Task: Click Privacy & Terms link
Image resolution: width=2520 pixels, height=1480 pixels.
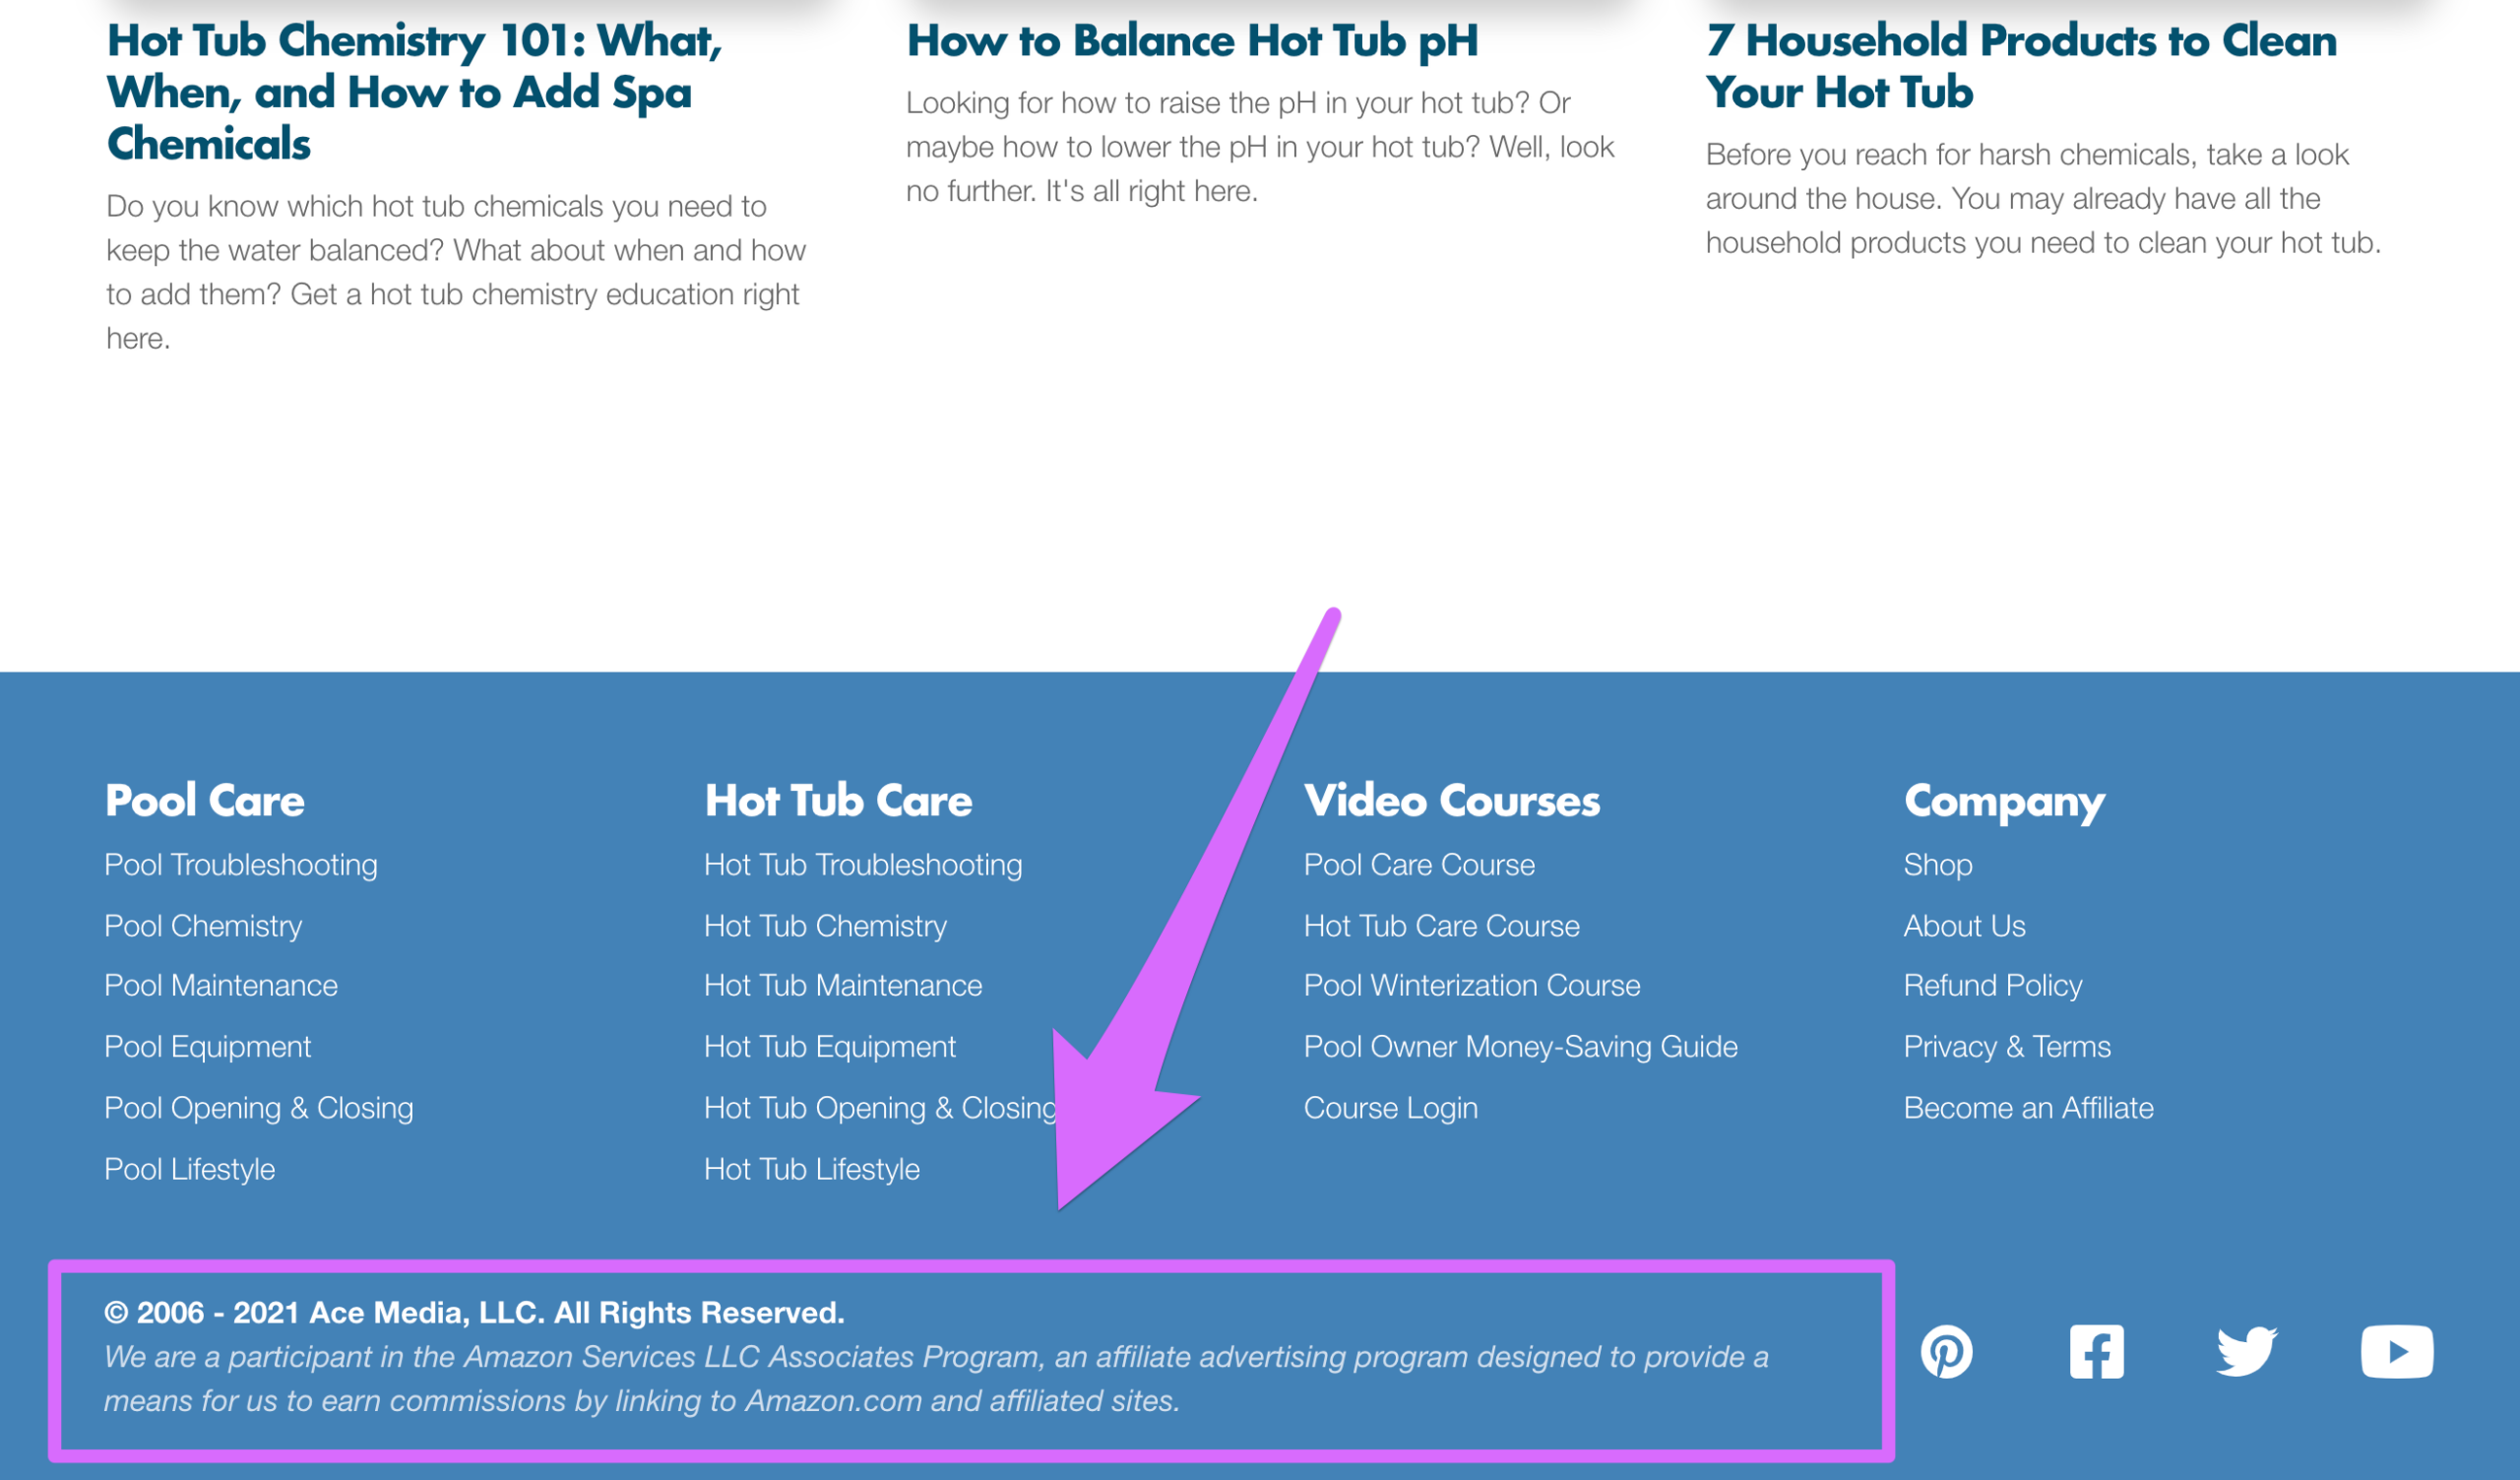Action: click(x=2009, y=1045)
